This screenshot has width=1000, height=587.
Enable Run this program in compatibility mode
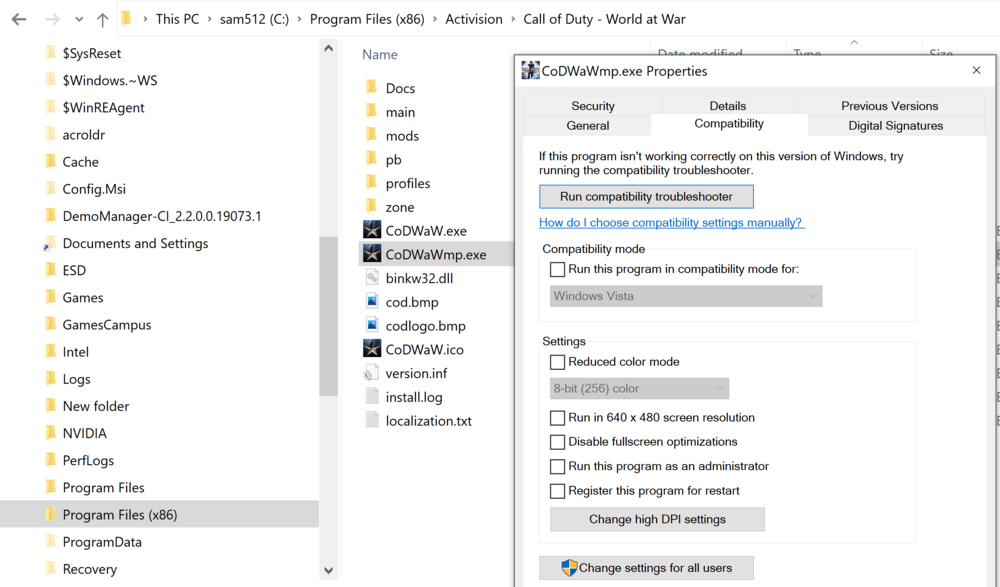click(558, 270)
